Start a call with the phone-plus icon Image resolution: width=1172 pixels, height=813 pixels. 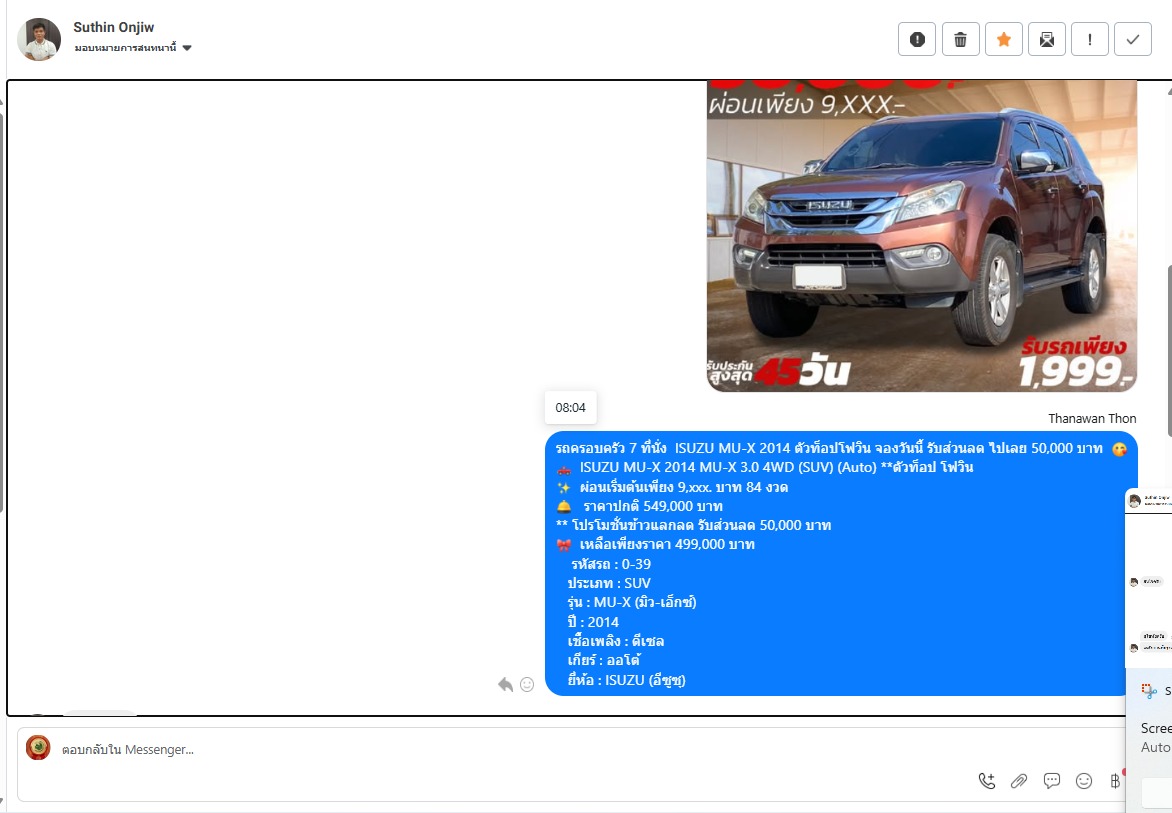pyautogui.click(x=987, y=781)
